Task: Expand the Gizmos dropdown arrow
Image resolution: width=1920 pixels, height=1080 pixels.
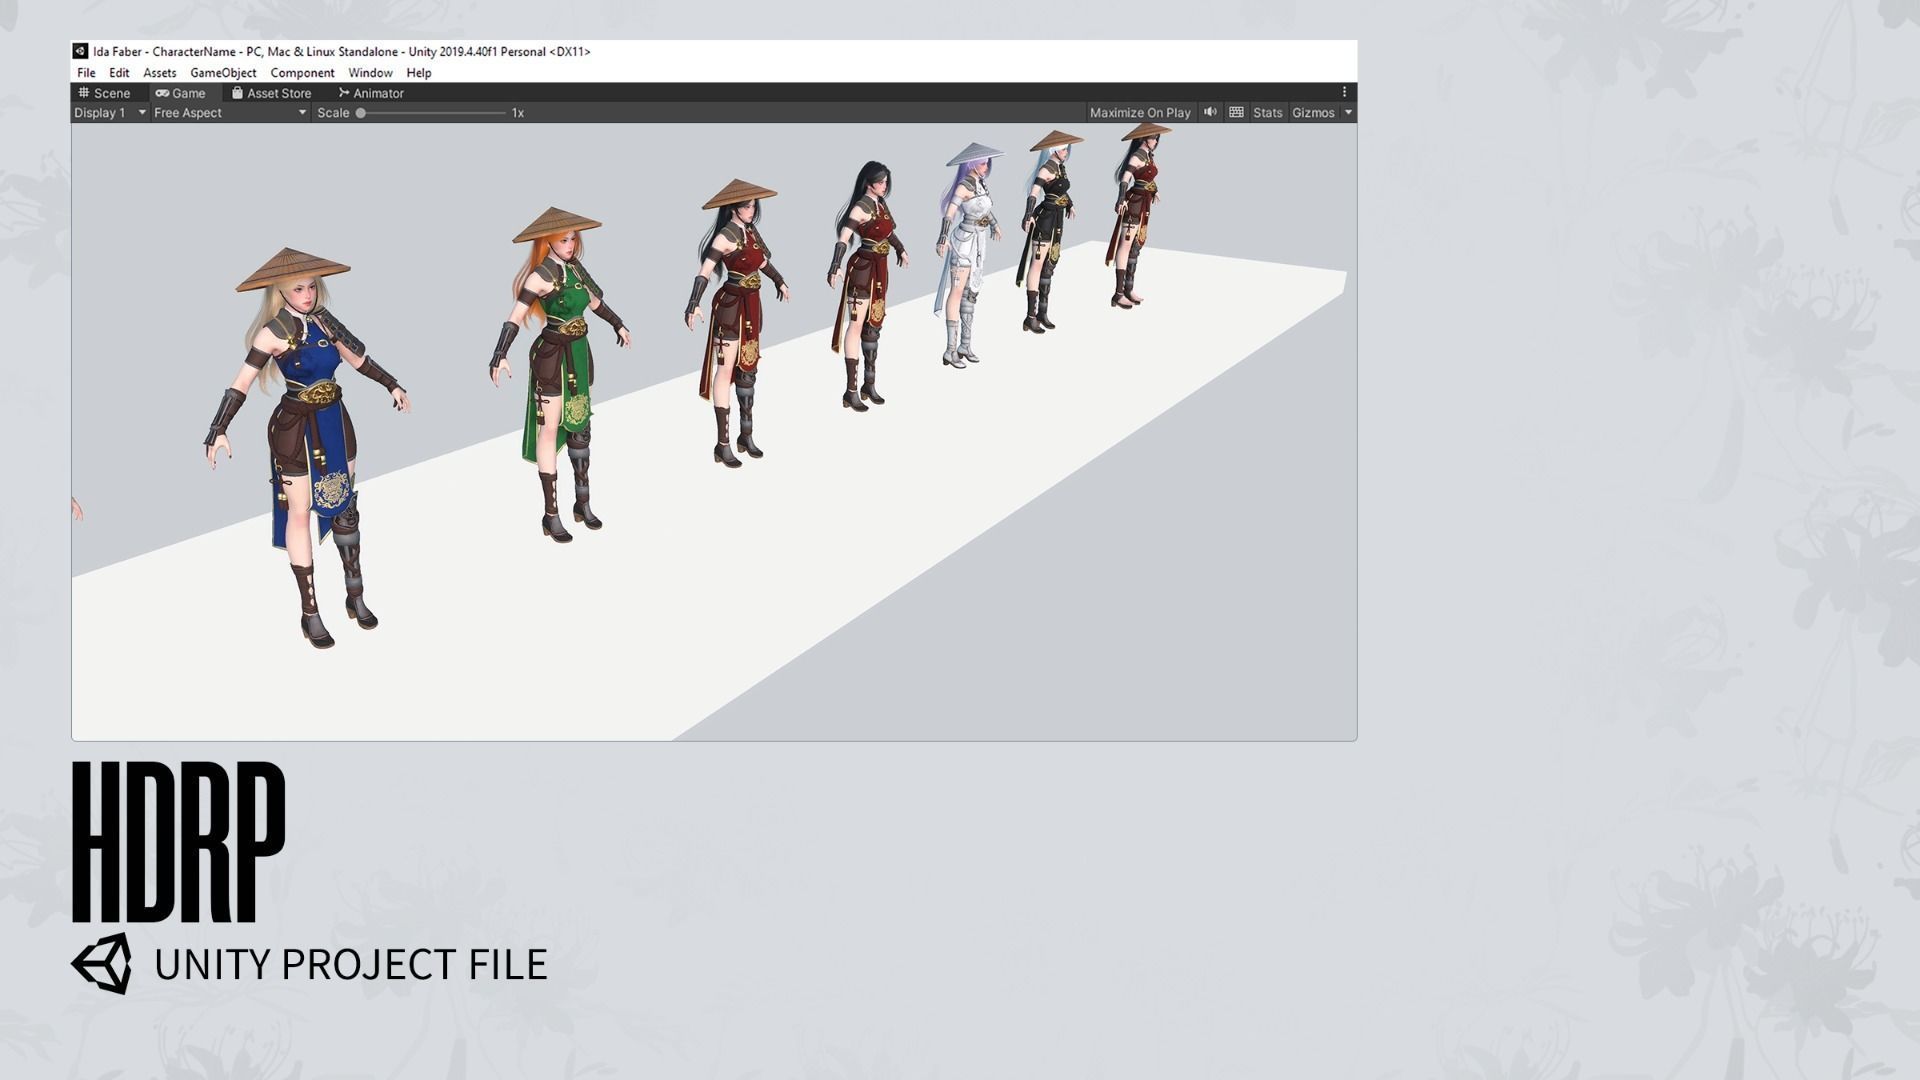Action: pyautogui.click(x=1348, y=113)
